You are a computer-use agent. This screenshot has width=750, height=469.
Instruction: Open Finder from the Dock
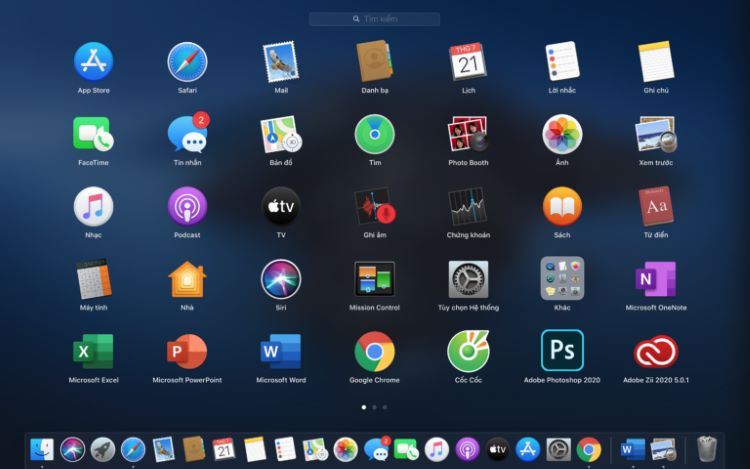tap(42, 450)
